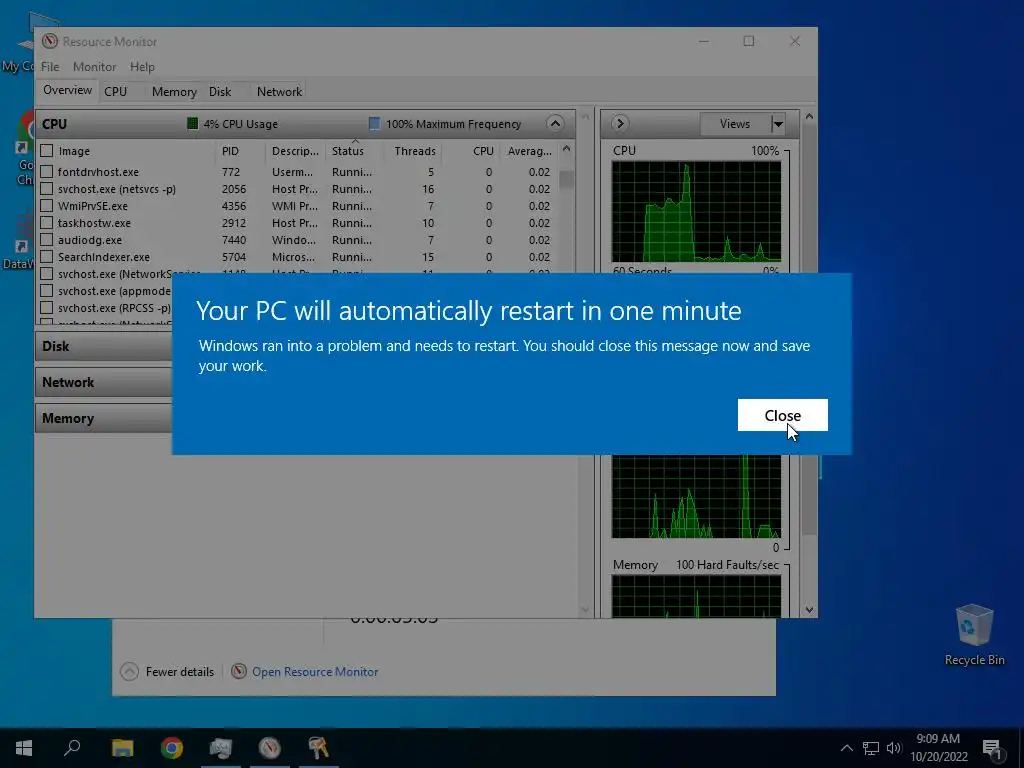Toggle the select-all Image checkbox in header
Screen dimensions: 1024x768
tap(47, 151)
